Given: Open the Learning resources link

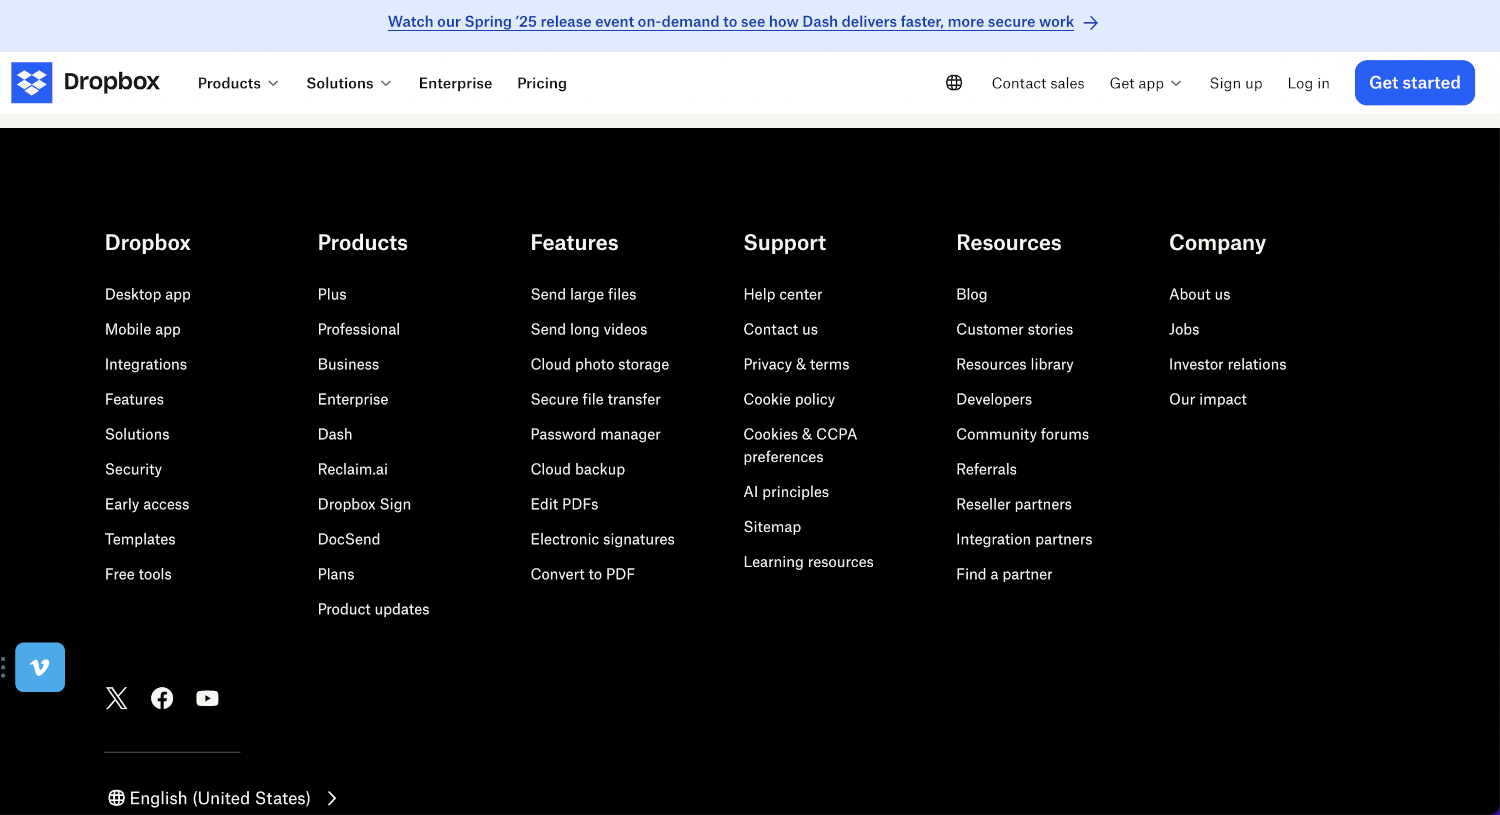Looking at the screenshot, I should click(808, 562).
